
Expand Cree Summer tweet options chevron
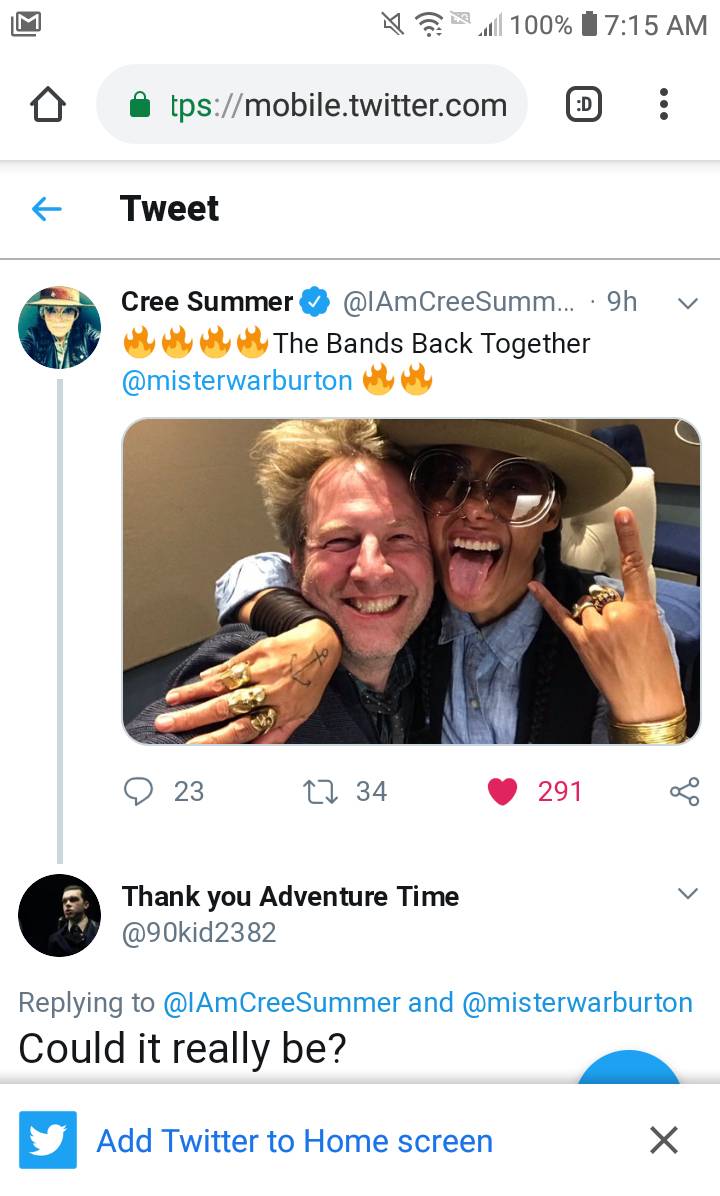(x=687, y=303)
